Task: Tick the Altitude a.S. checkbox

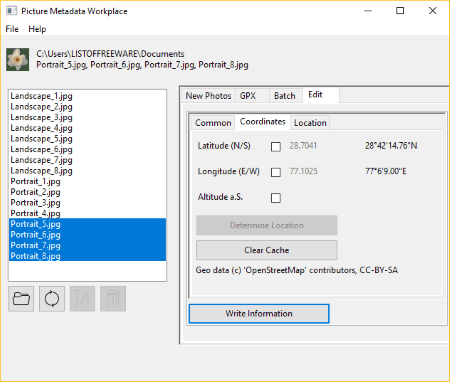Action: click(x=276, y=198)
